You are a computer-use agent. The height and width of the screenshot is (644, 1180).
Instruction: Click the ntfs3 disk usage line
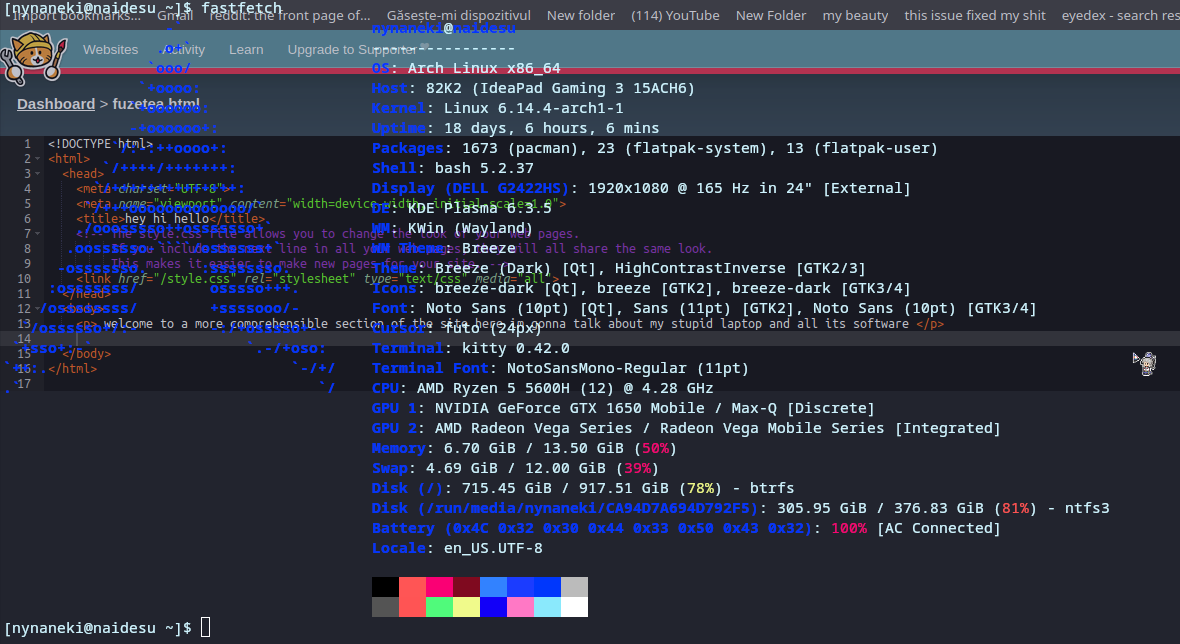coord(741,508)
